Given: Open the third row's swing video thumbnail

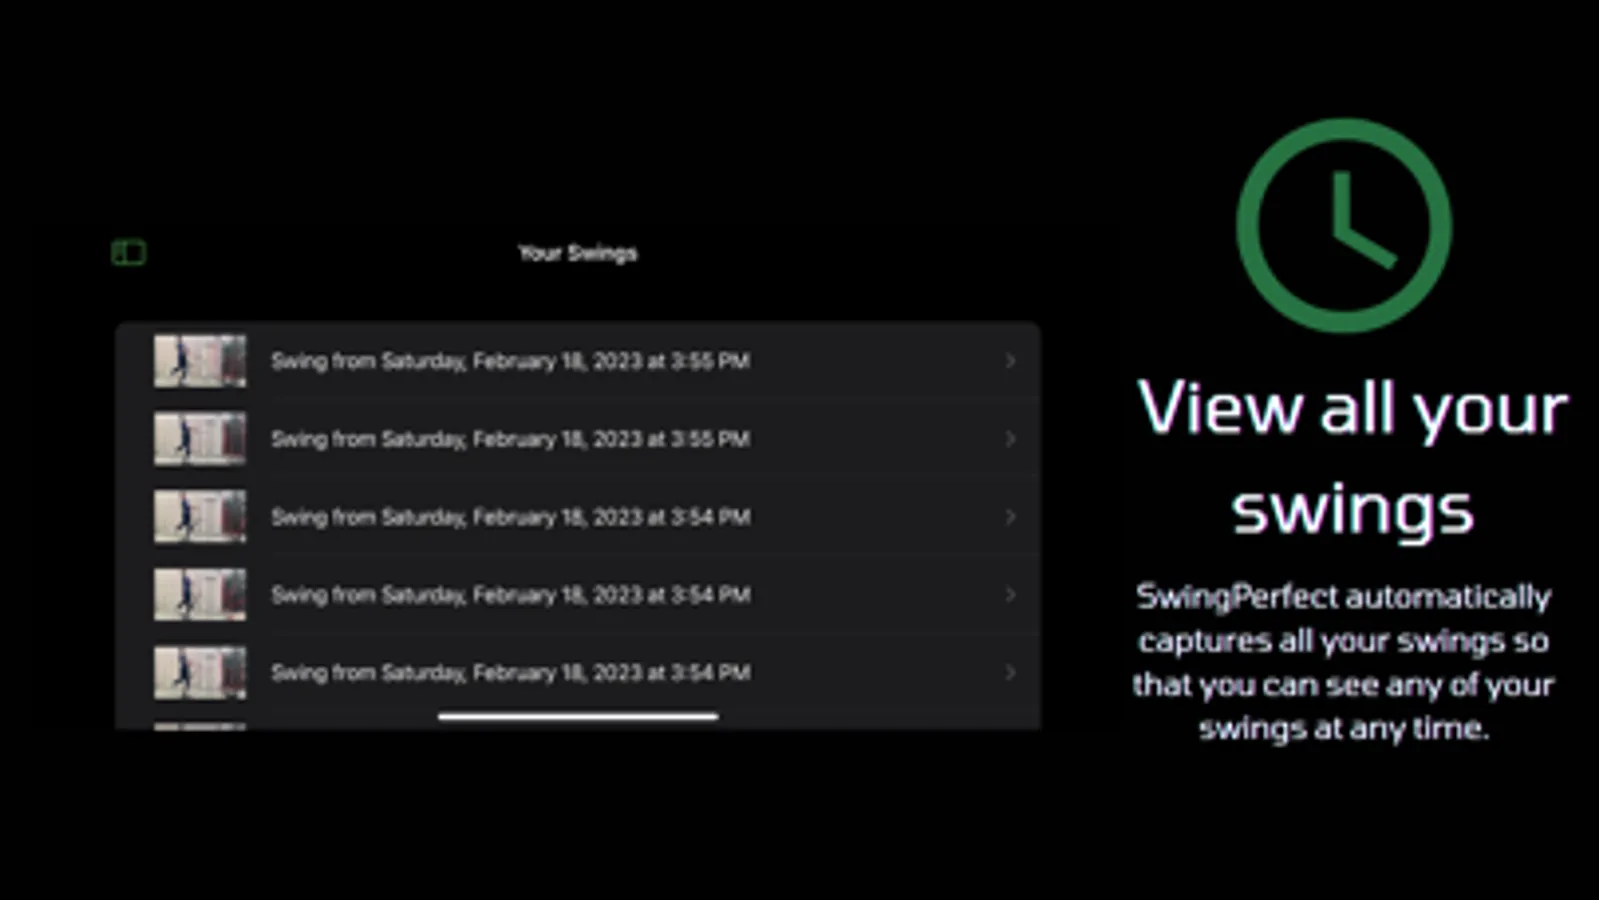Looking at the screenshot, I should pyautogui.click(x=200, y=517).
